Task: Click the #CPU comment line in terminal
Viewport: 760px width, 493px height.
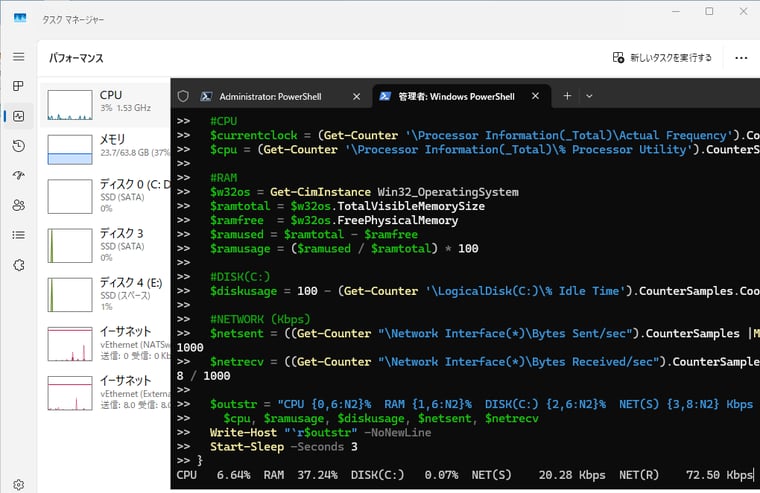Action: tap(223, 121)
